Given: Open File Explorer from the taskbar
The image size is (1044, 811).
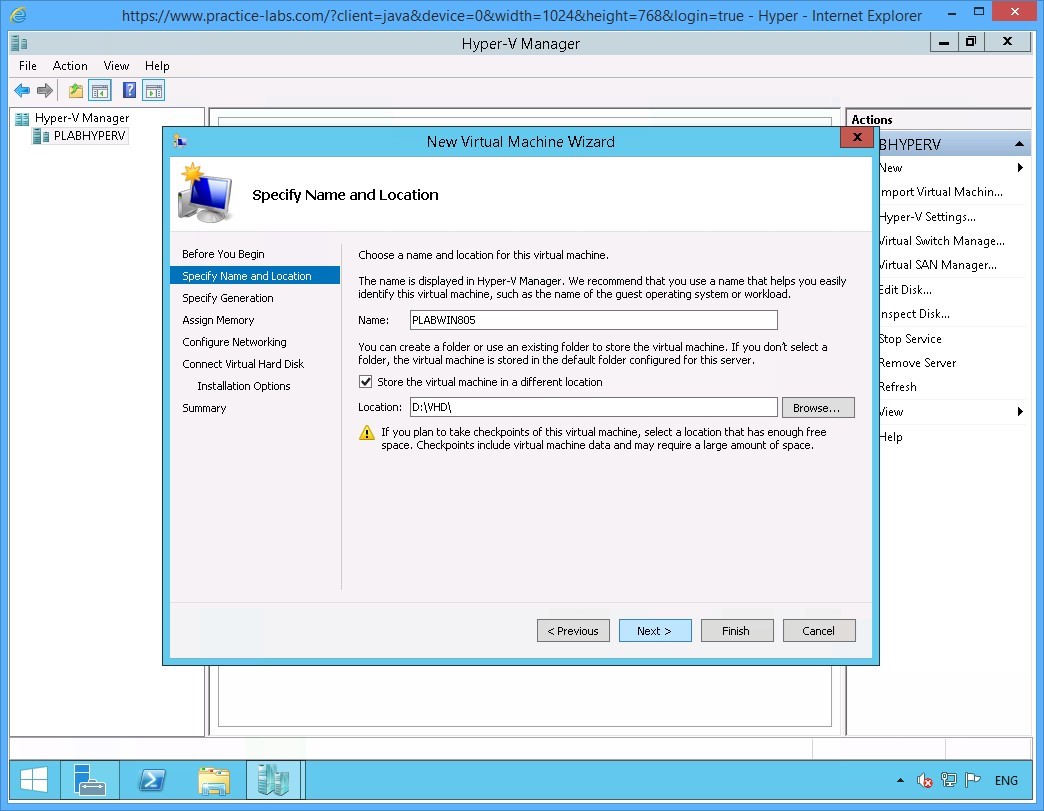Looking at the screenshot, I should (214, 780).
